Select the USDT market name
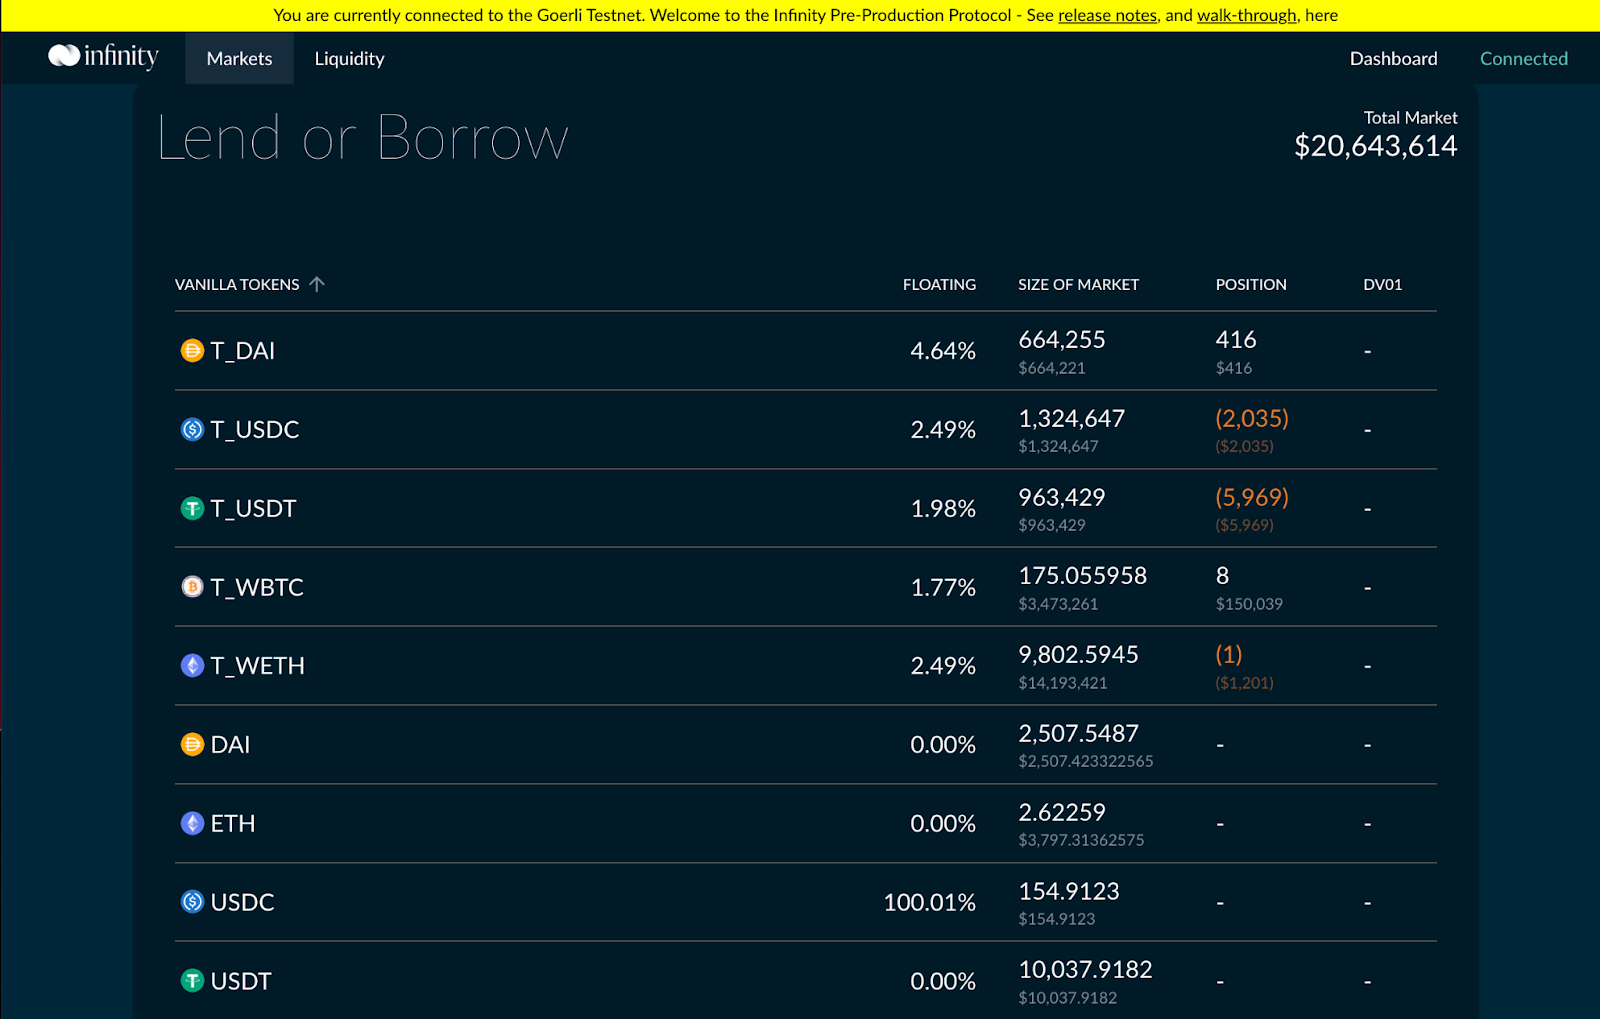The width and height of the screenshot is (1600, 1019). (x=241, y=981)
